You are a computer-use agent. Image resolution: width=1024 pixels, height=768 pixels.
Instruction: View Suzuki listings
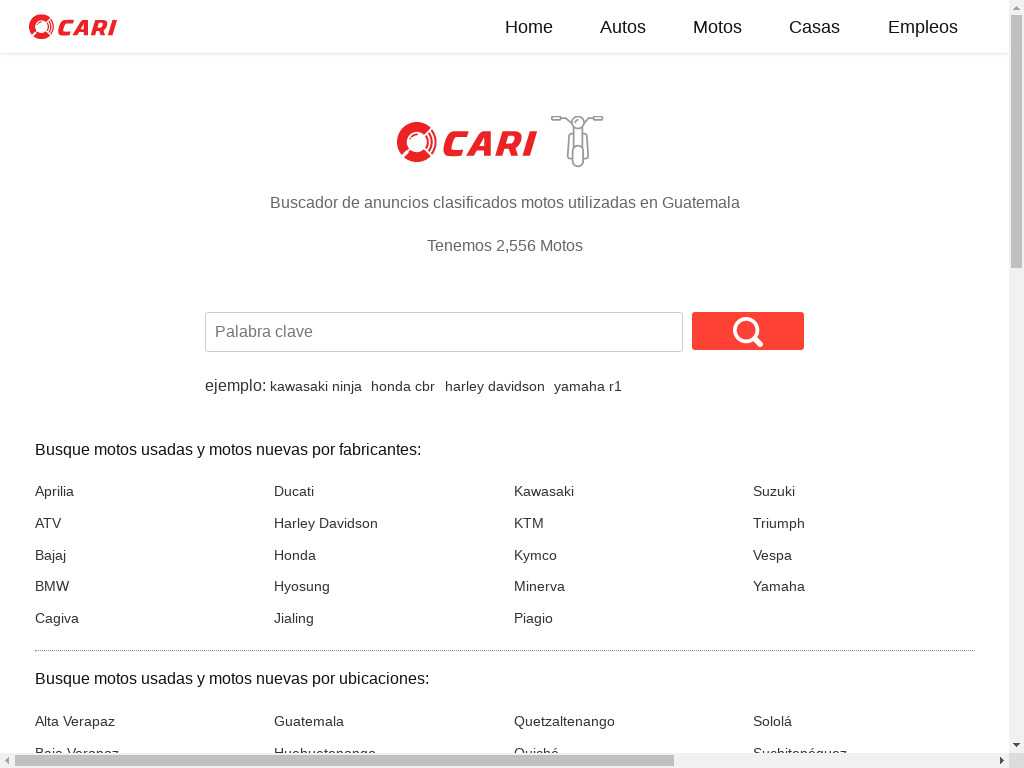[x=773, y=491]
